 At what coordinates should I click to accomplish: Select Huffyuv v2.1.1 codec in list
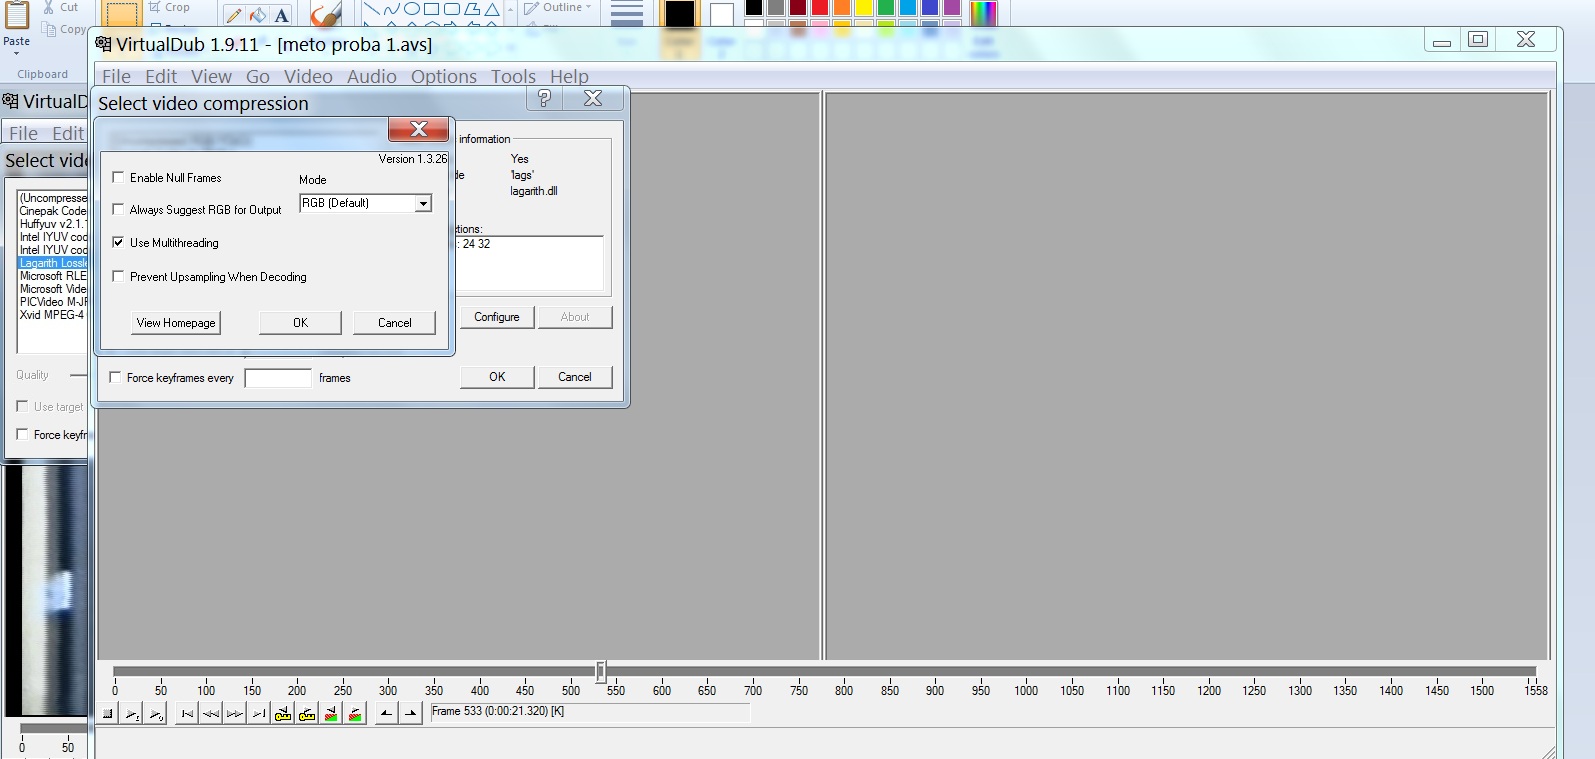pyautogui.click(x=53, y=224)
